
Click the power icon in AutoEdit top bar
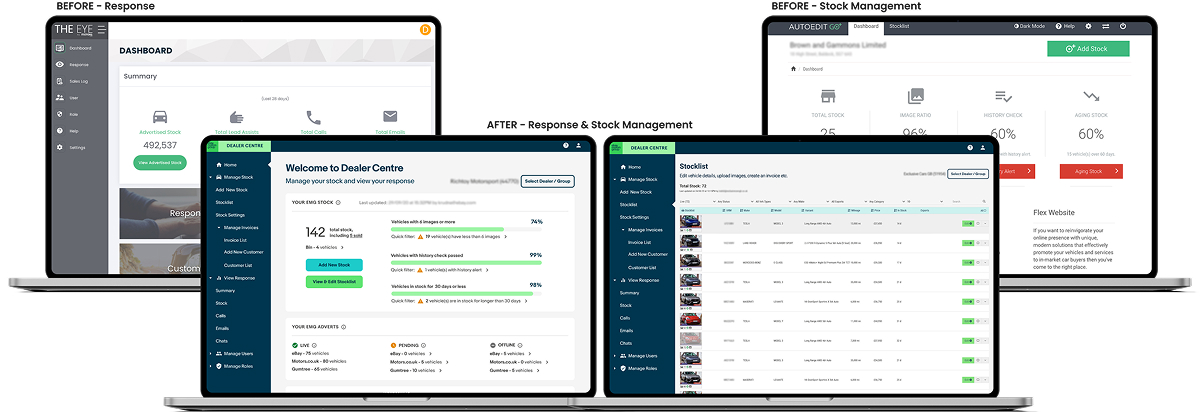coord(1122,26)
